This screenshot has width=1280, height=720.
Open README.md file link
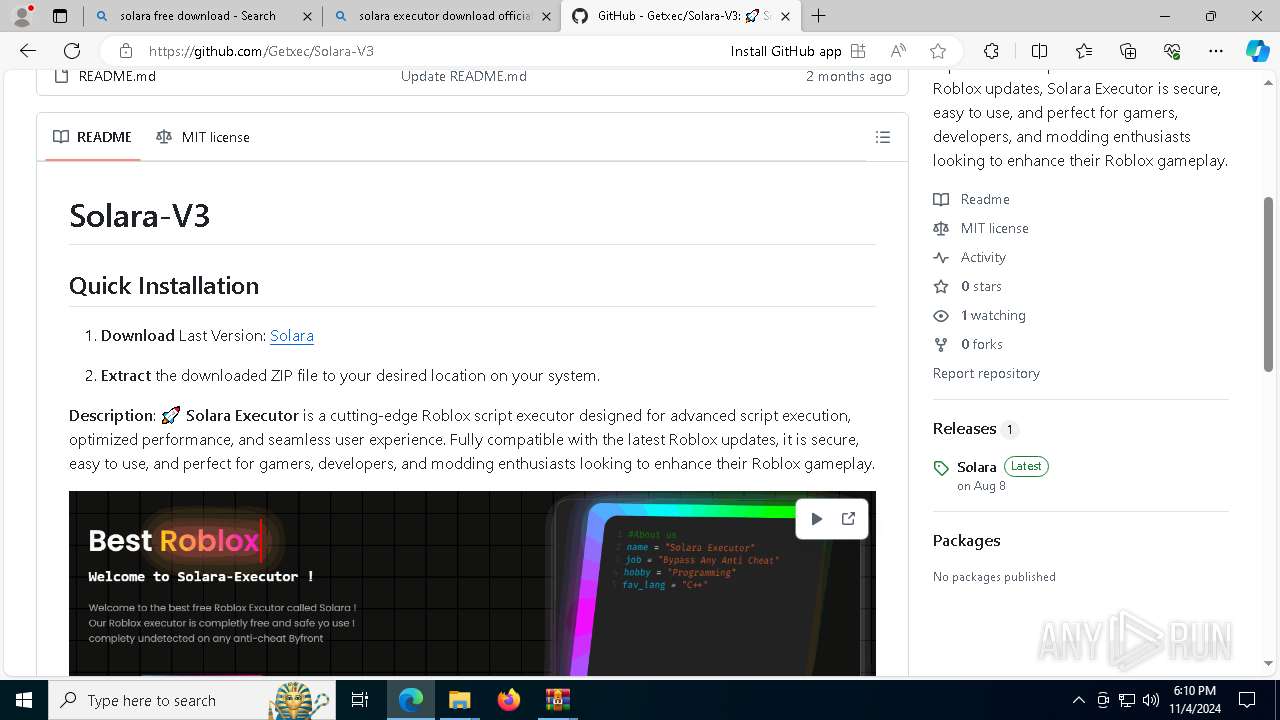[x=117, y=76]
